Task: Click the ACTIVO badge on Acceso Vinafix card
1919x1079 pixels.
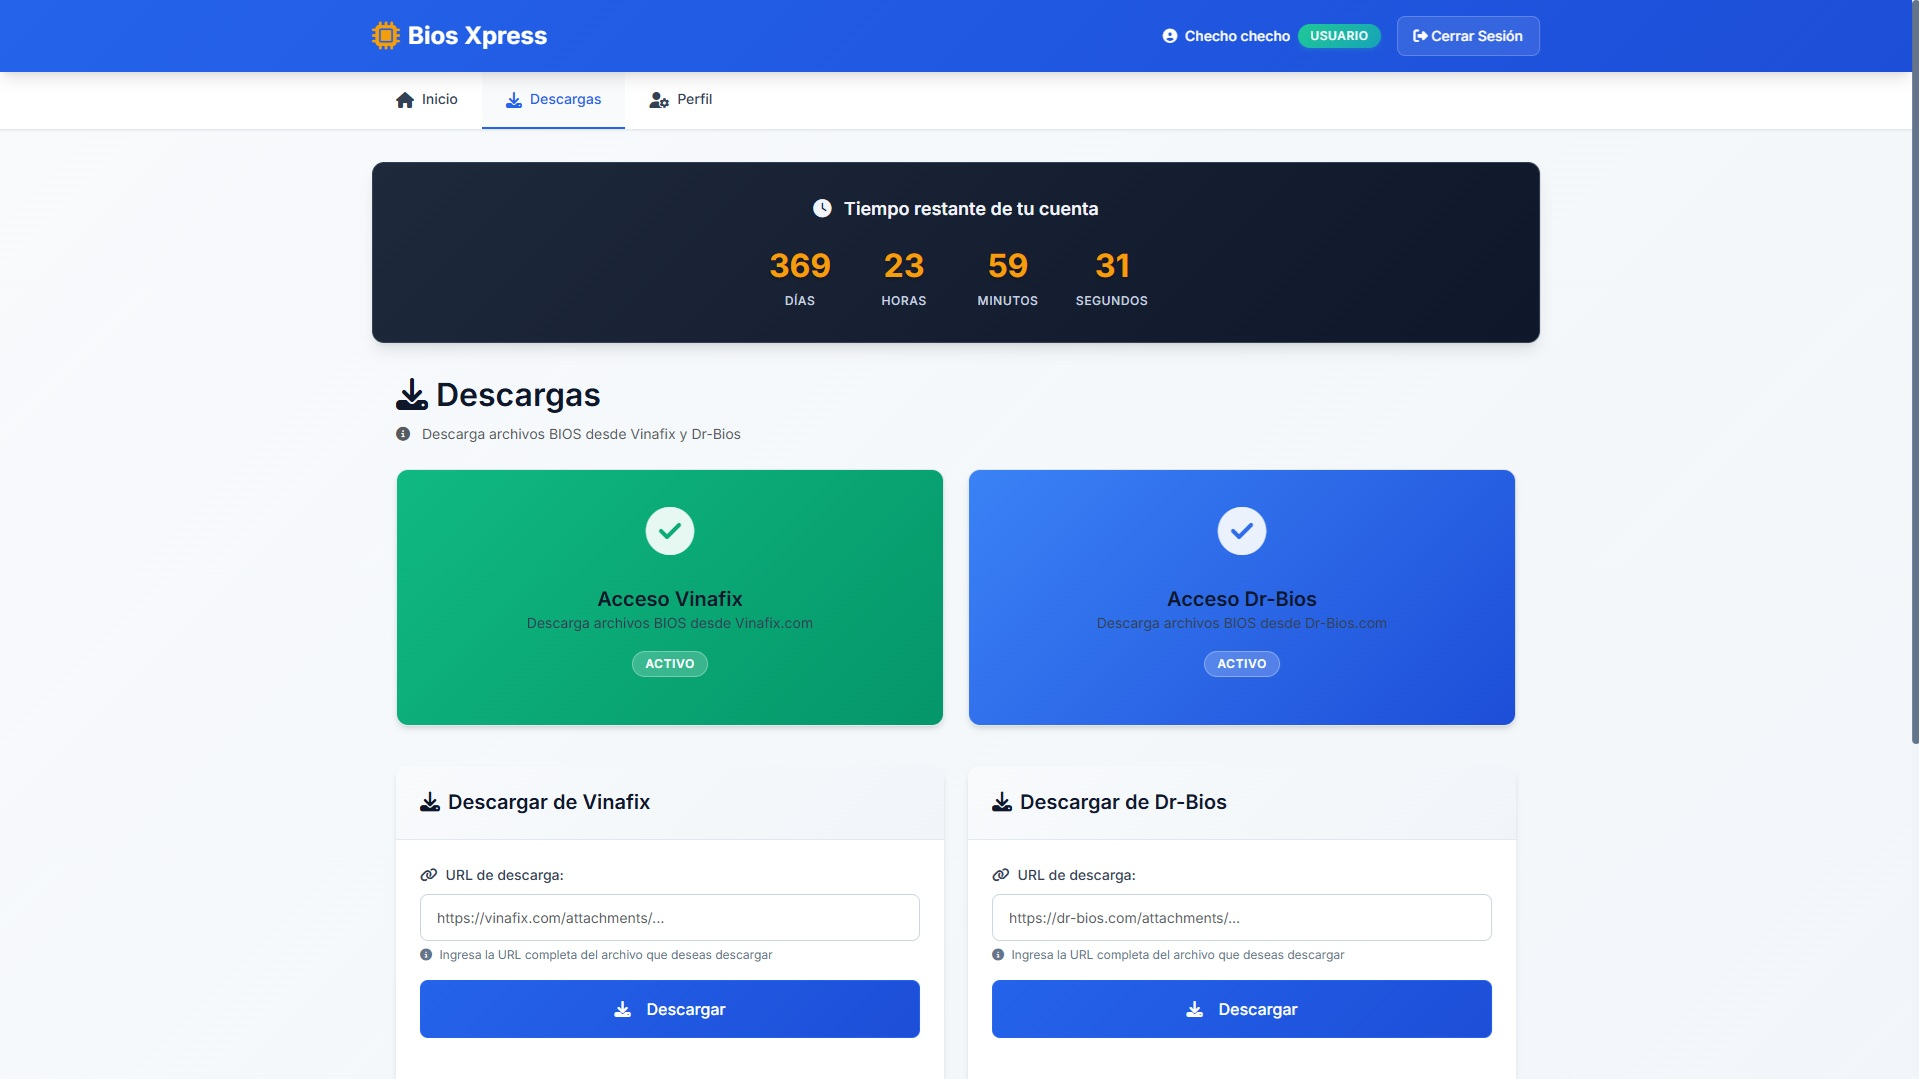Action: click(x=669, y=664)
